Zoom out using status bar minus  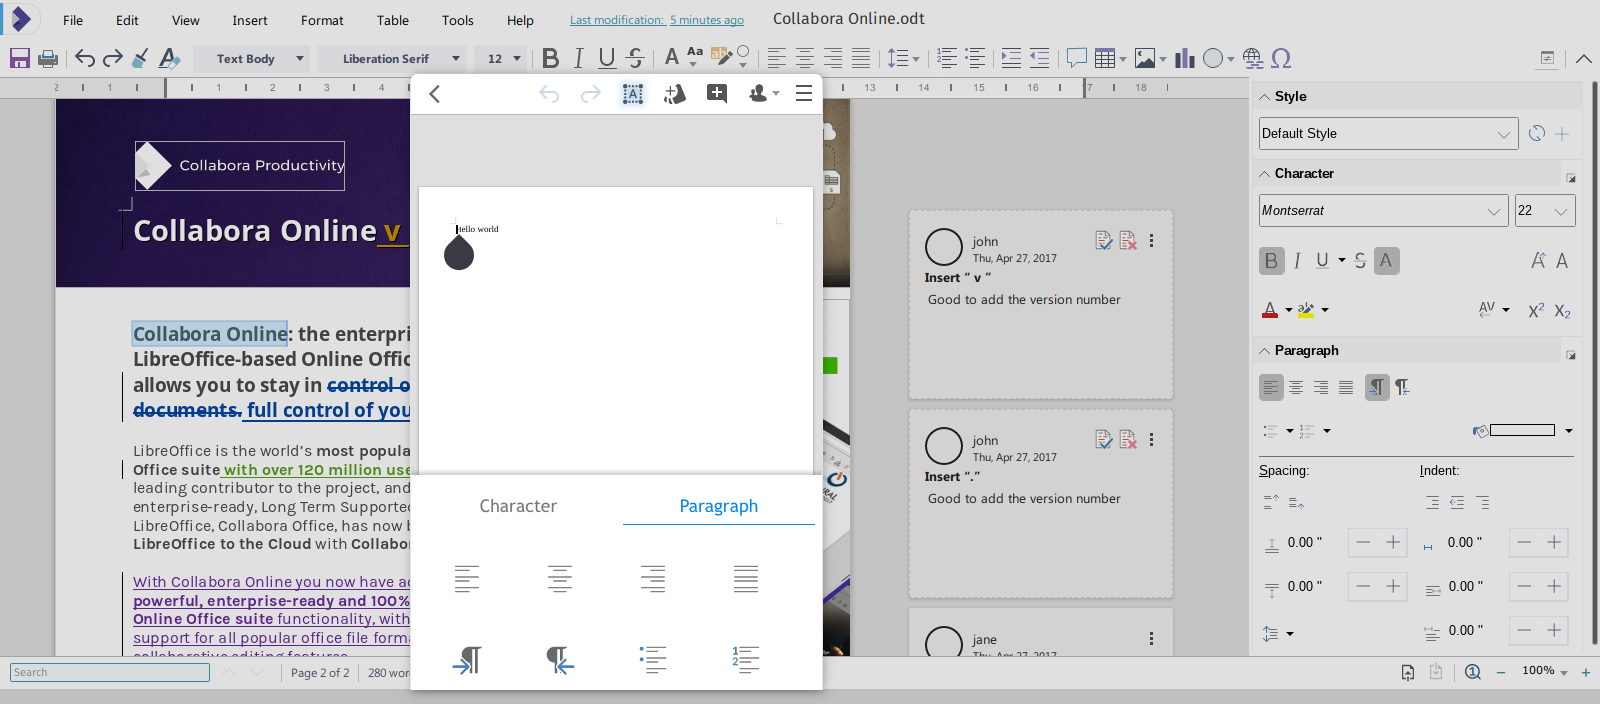click(1501, 672)
